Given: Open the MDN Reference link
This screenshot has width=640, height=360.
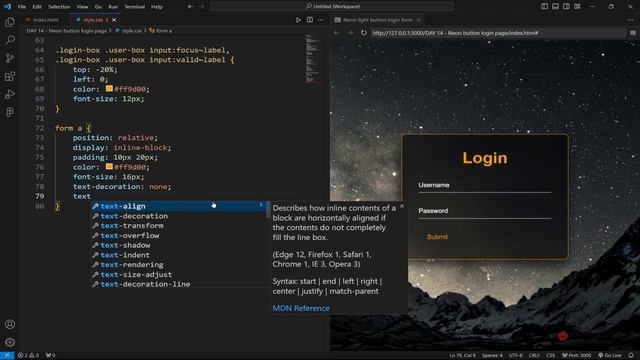Looking at the screenshot, I should [x=301, y=308].
